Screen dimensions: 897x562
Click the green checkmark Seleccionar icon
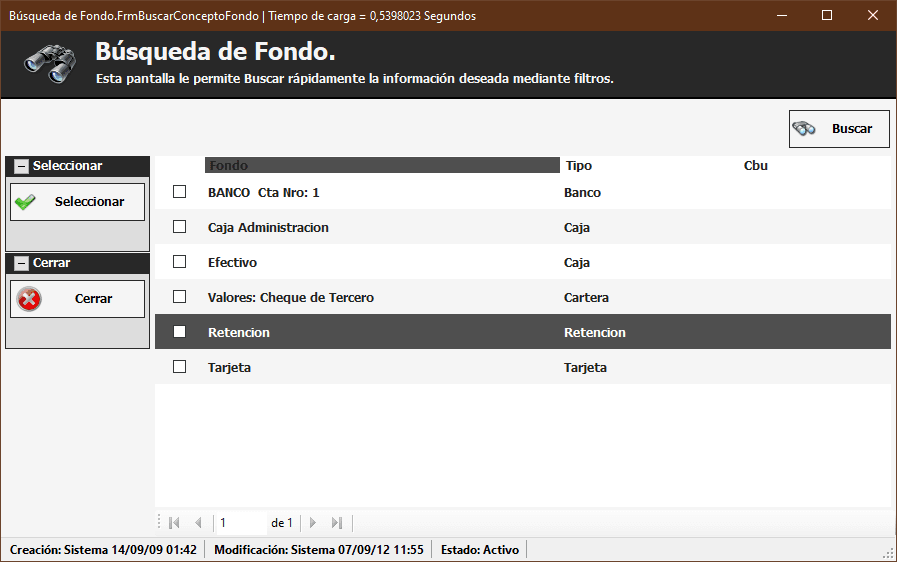pyautogui.click(x=26, y=202)
